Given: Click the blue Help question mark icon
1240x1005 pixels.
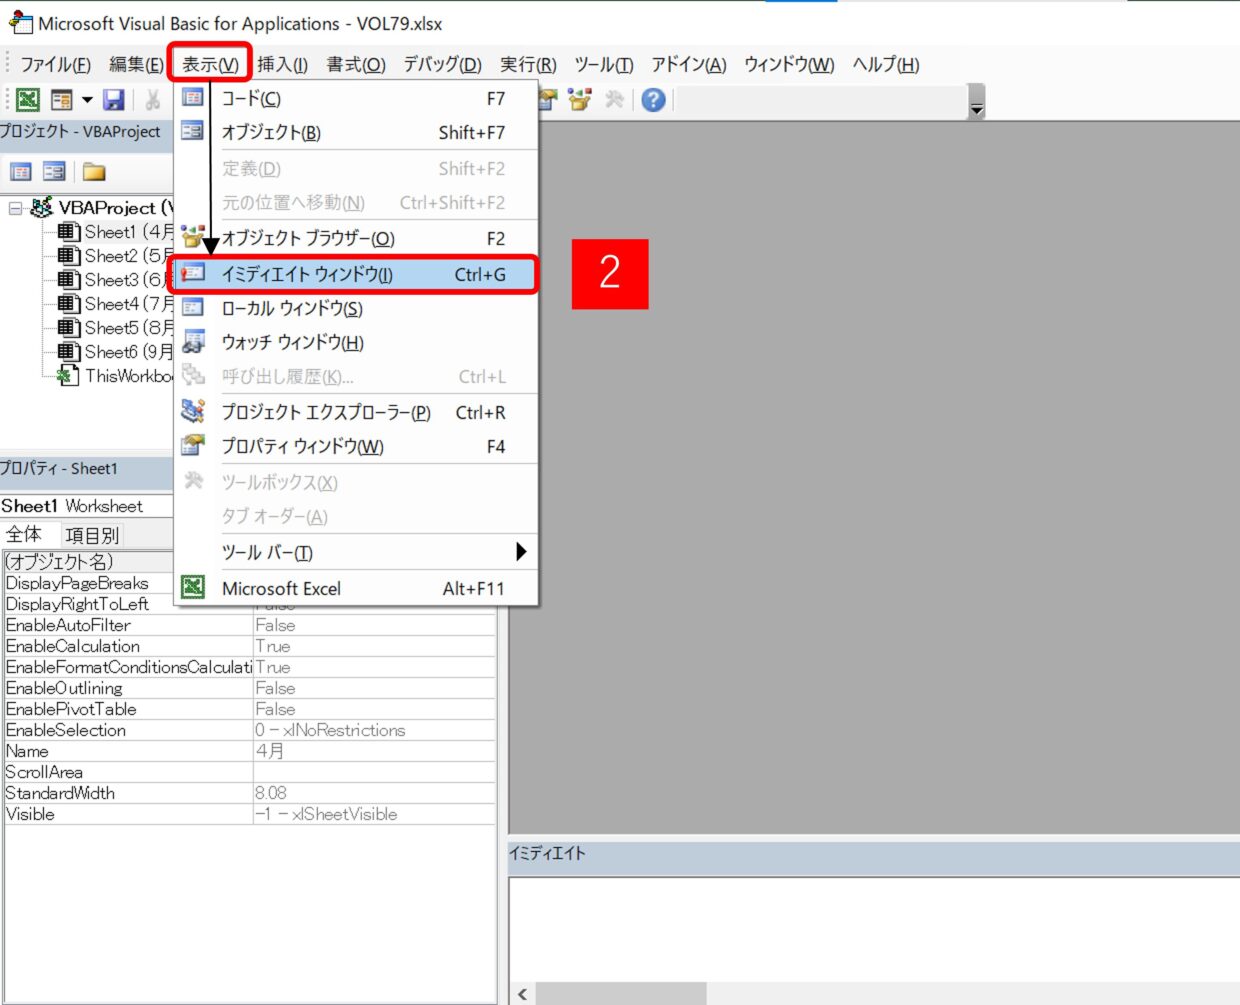Looking at the screenshot, I should 653,99.
